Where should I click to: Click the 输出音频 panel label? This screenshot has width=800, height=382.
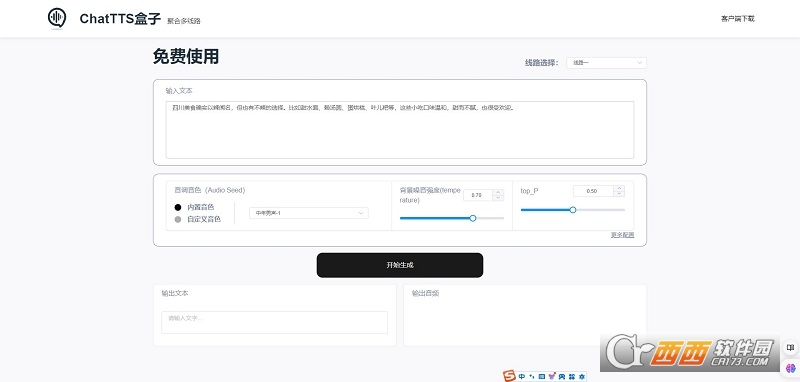(x=426, y=293)
